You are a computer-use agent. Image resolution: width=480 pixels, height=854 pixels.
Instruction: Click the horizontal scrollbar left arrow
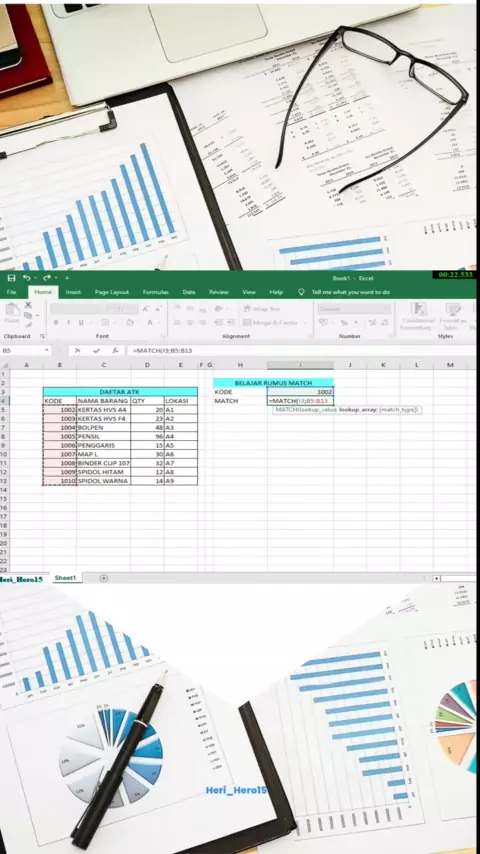point(436,578)
